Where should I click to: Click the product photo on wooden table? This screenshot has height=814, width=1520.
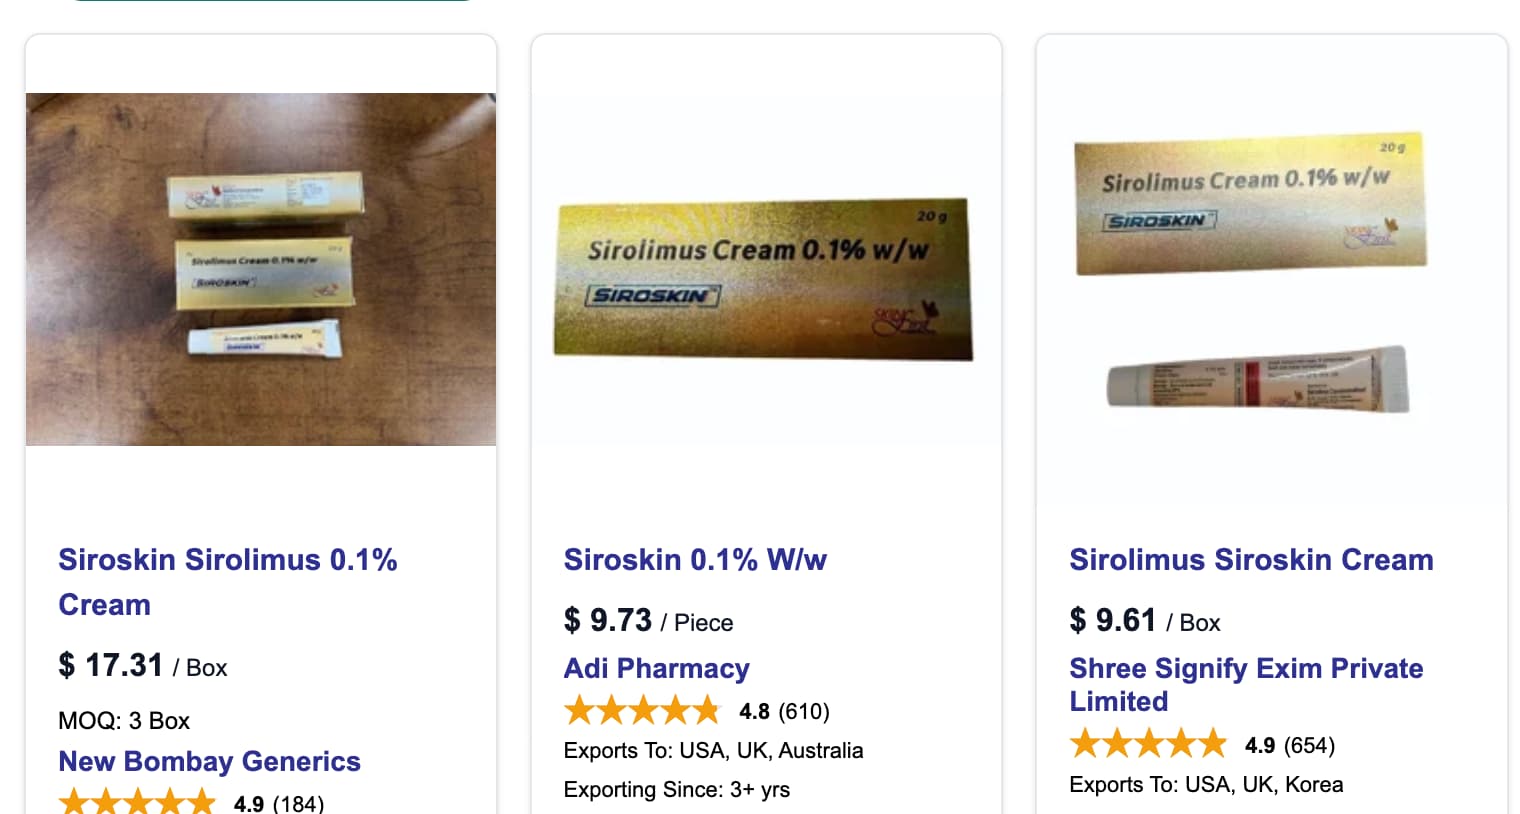(261, 269)
